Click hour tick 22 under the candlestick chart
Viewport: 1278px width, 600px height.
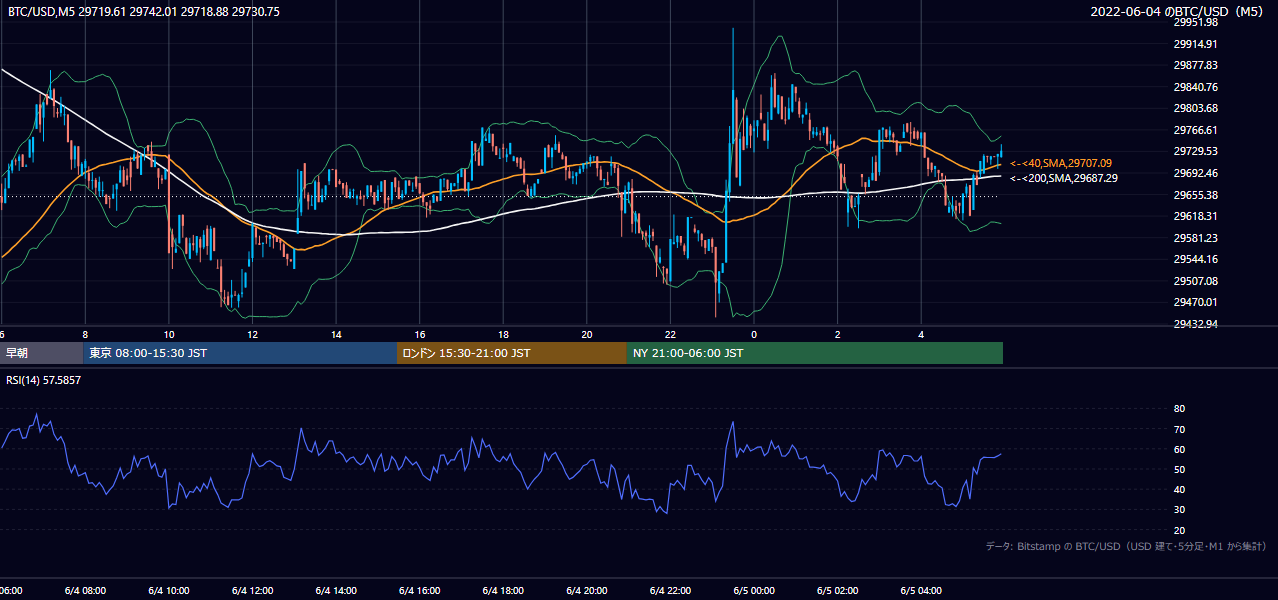[670, 335]
